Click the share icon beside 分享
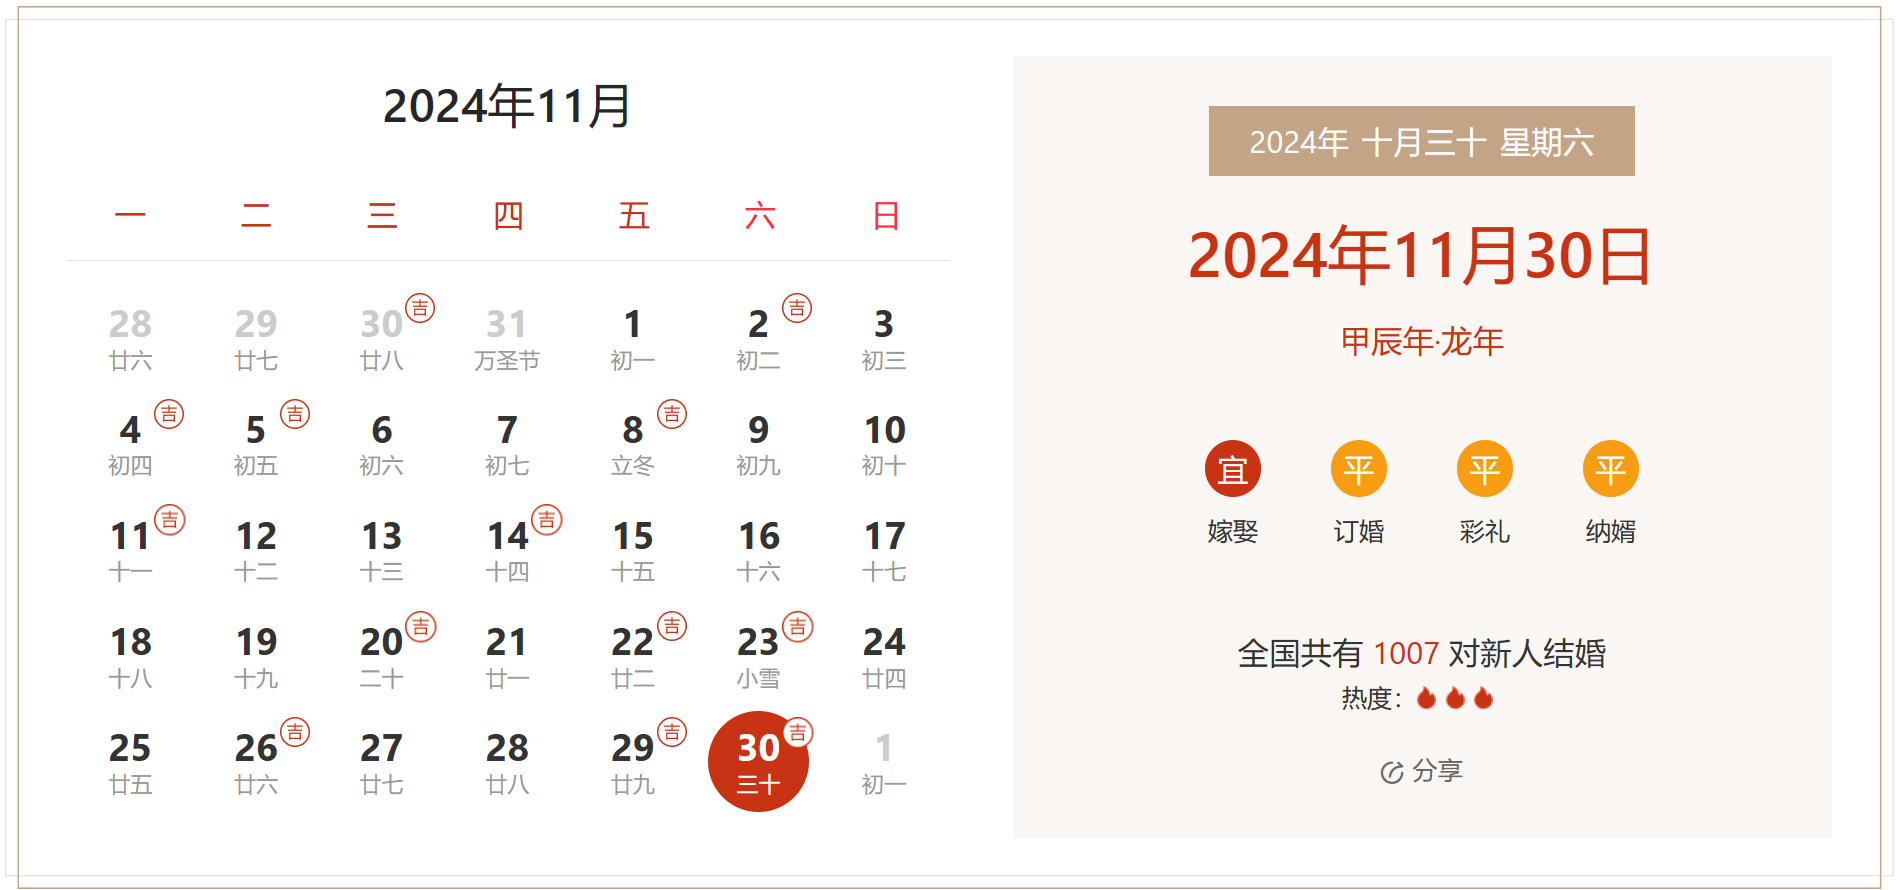The height and width of the screenshot is (890, 1904). coord(1391,772)
